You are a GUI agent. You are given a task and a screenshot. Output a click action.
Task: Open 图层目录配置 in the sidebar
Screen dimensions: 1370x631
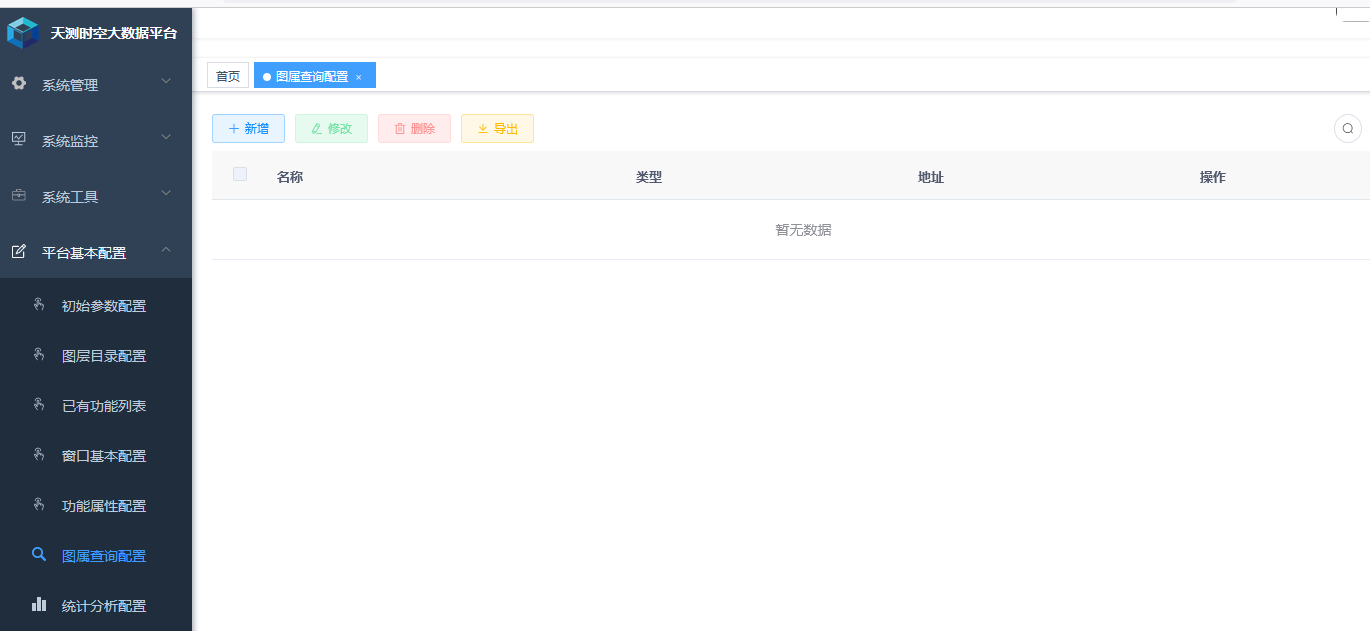click(x=104, y=356)
